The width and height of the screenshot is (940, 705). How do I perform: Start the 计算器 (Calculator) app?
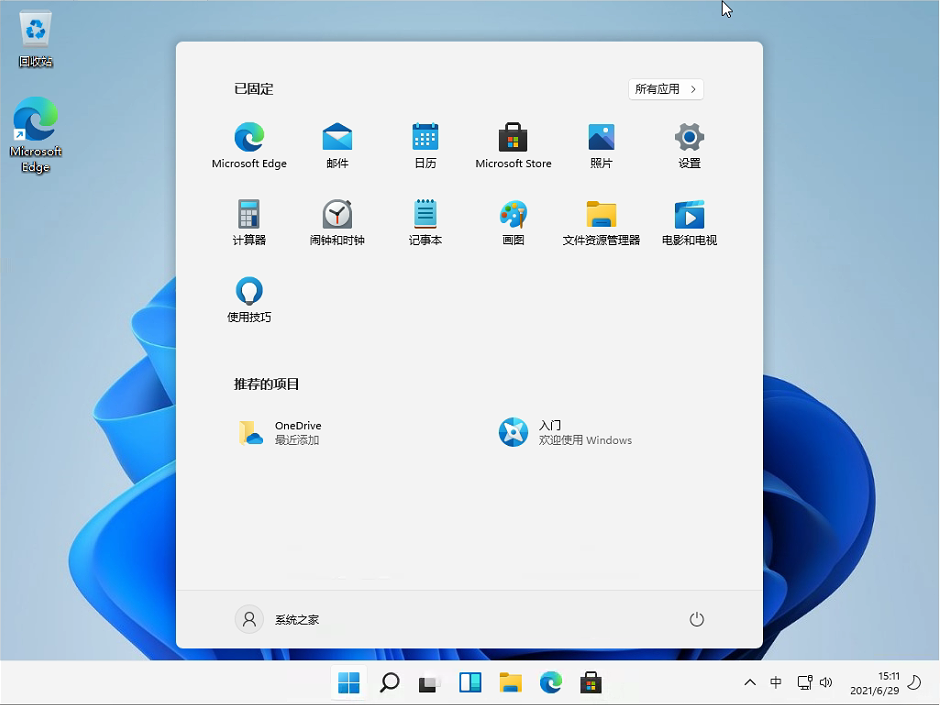click(x=249, y=219)
